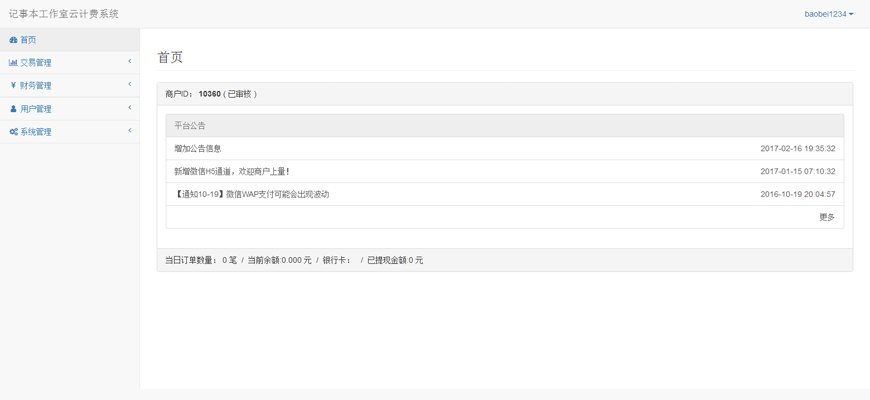Open the baobei1234 user dropdown
870x400 pixels.
click(829, 14)
